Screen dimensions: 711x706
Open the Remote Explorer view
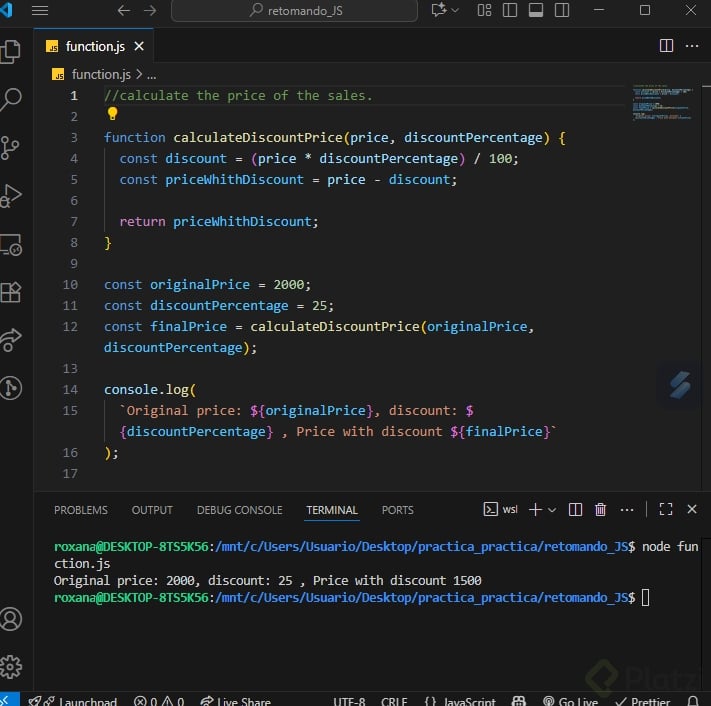[11, 244]
